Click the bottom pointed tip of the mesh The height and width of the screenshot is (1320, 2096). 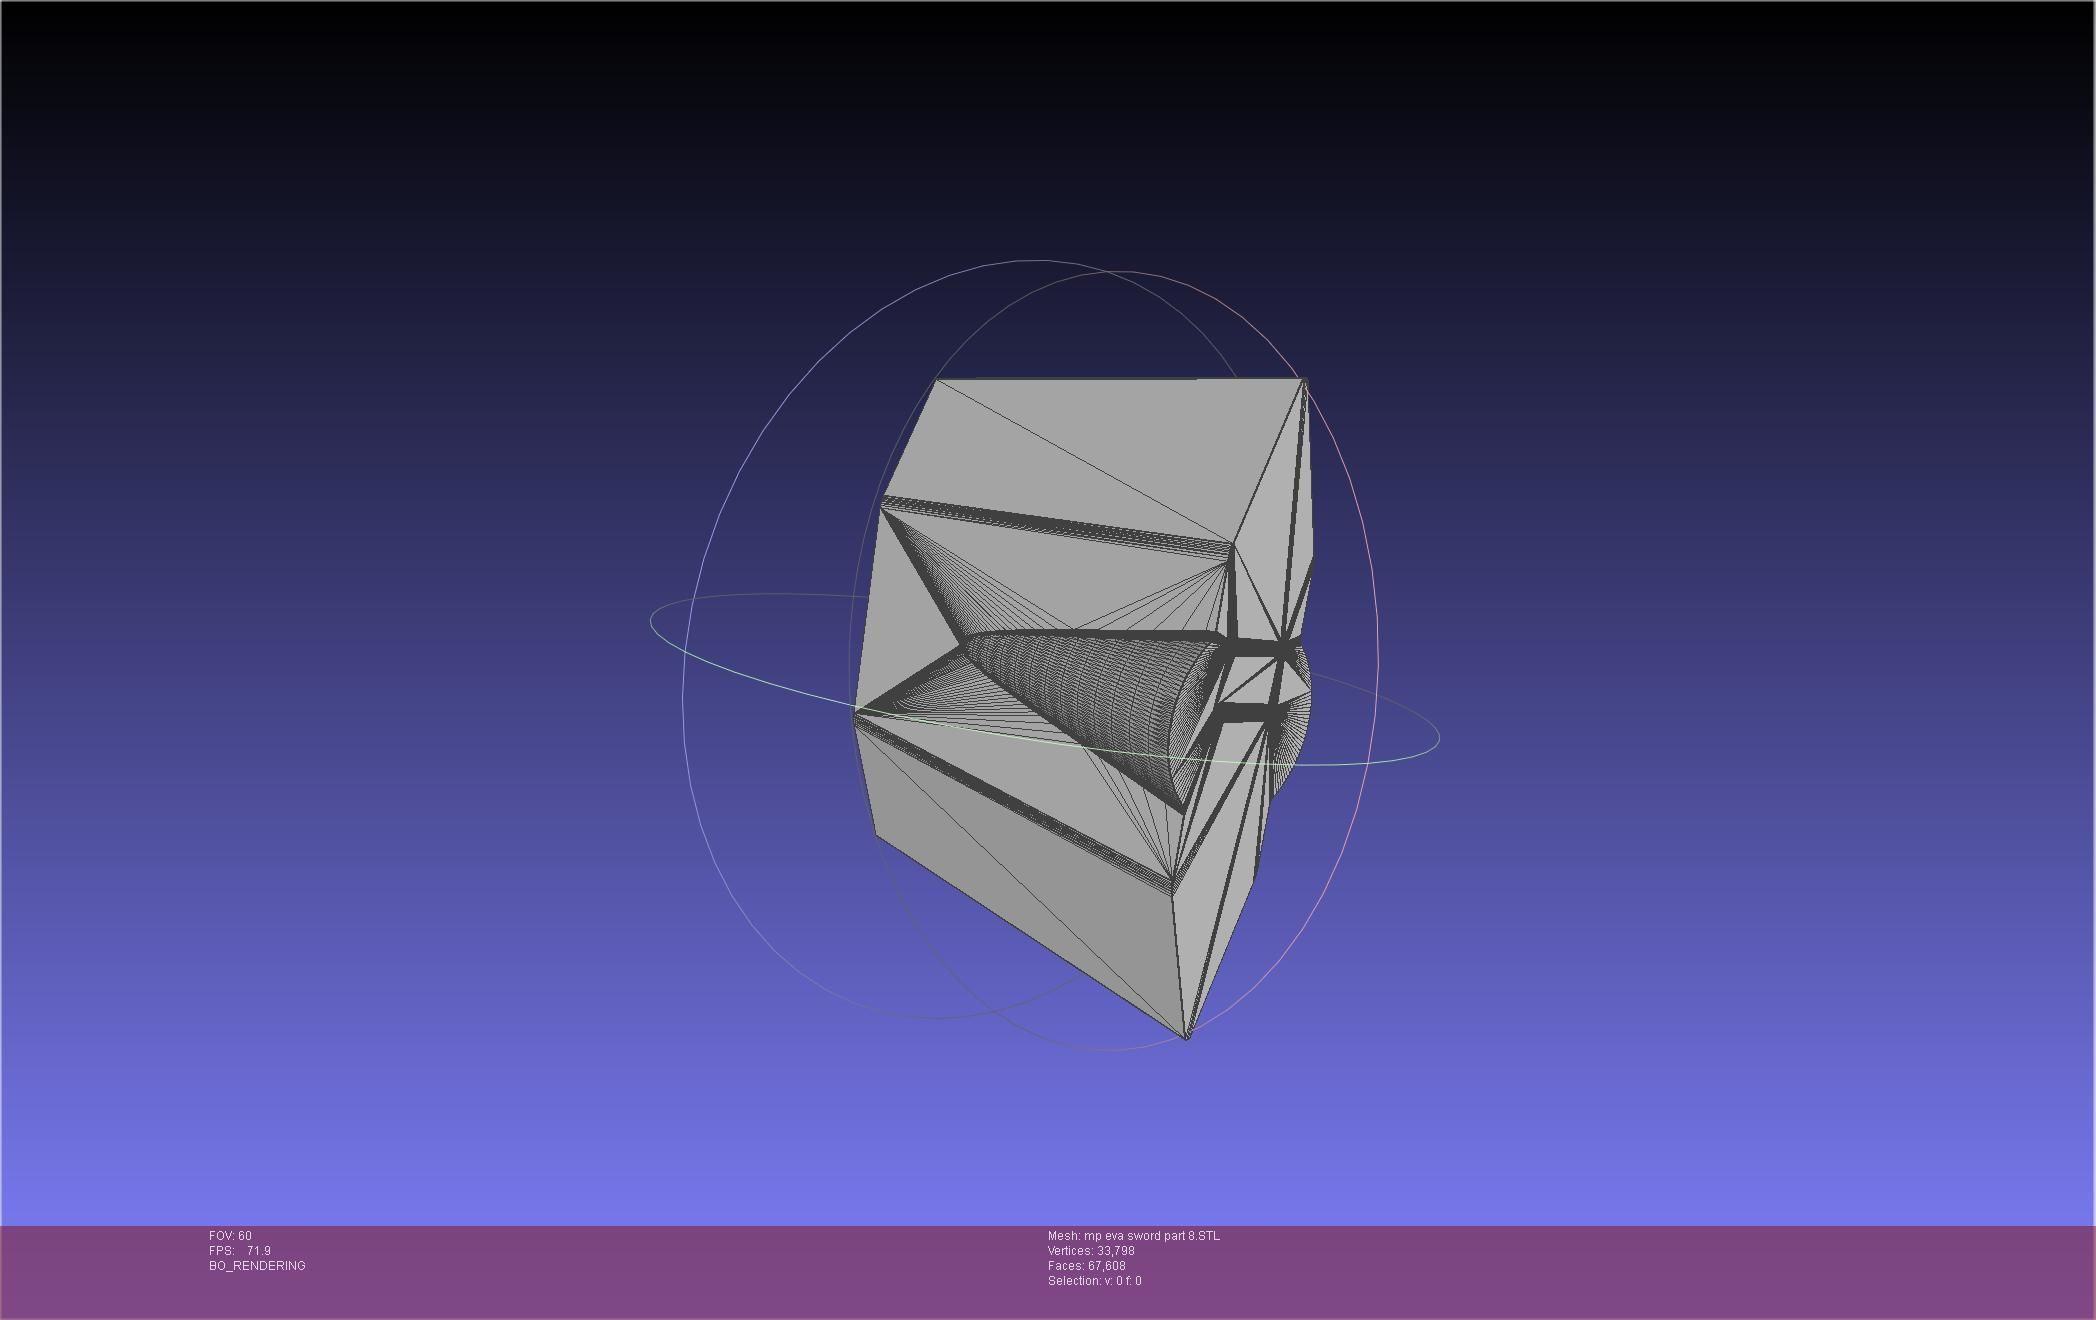1187,1037
